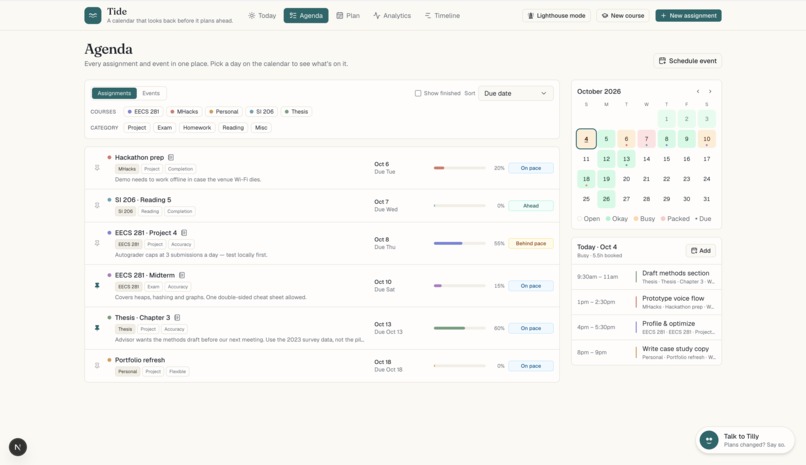Click Hackathon prep progress bar

coord(460,168)
